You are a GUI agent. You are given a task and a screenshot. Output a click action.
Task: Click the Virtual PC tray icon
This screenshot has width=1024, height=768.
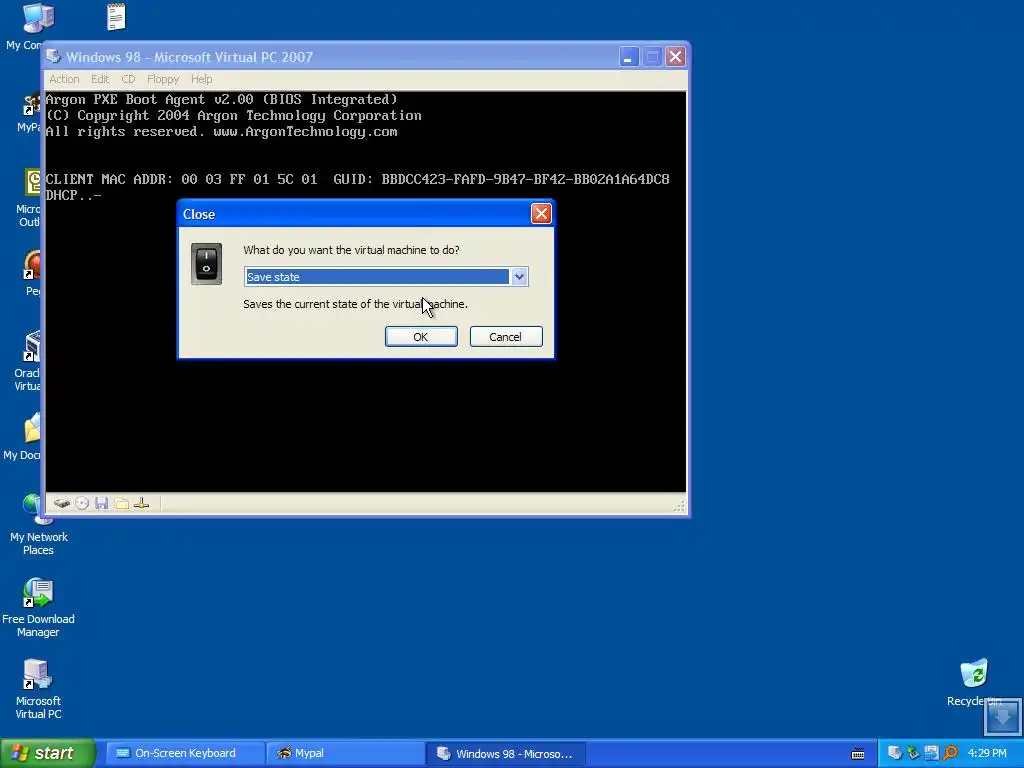click(x=895, y=753)
